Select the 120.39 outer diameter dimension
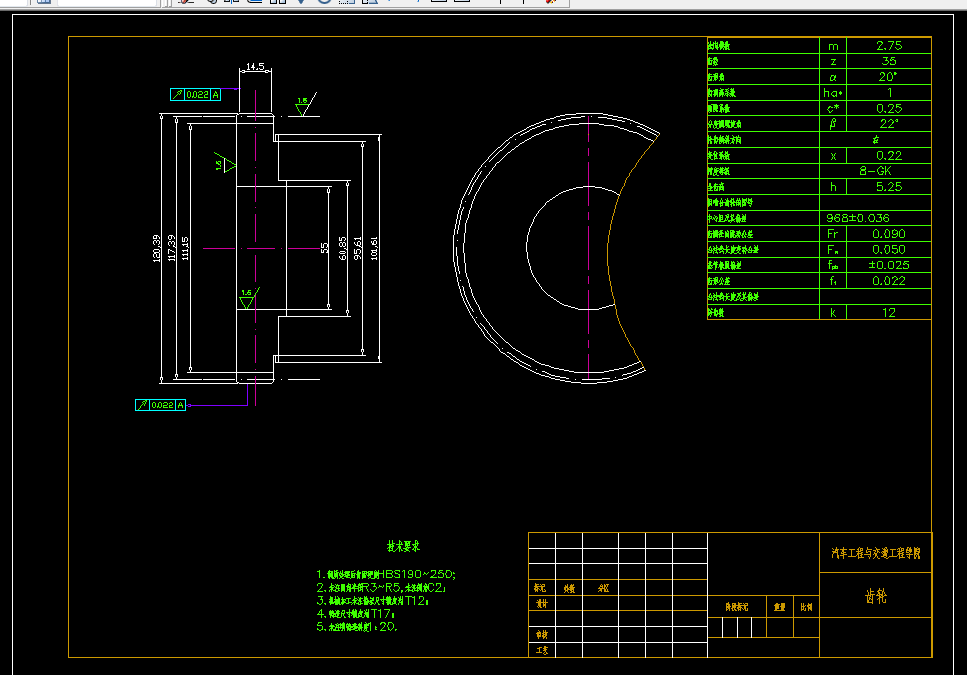Image resolution: width=967 pixels, height=675 pixels. 157,248
